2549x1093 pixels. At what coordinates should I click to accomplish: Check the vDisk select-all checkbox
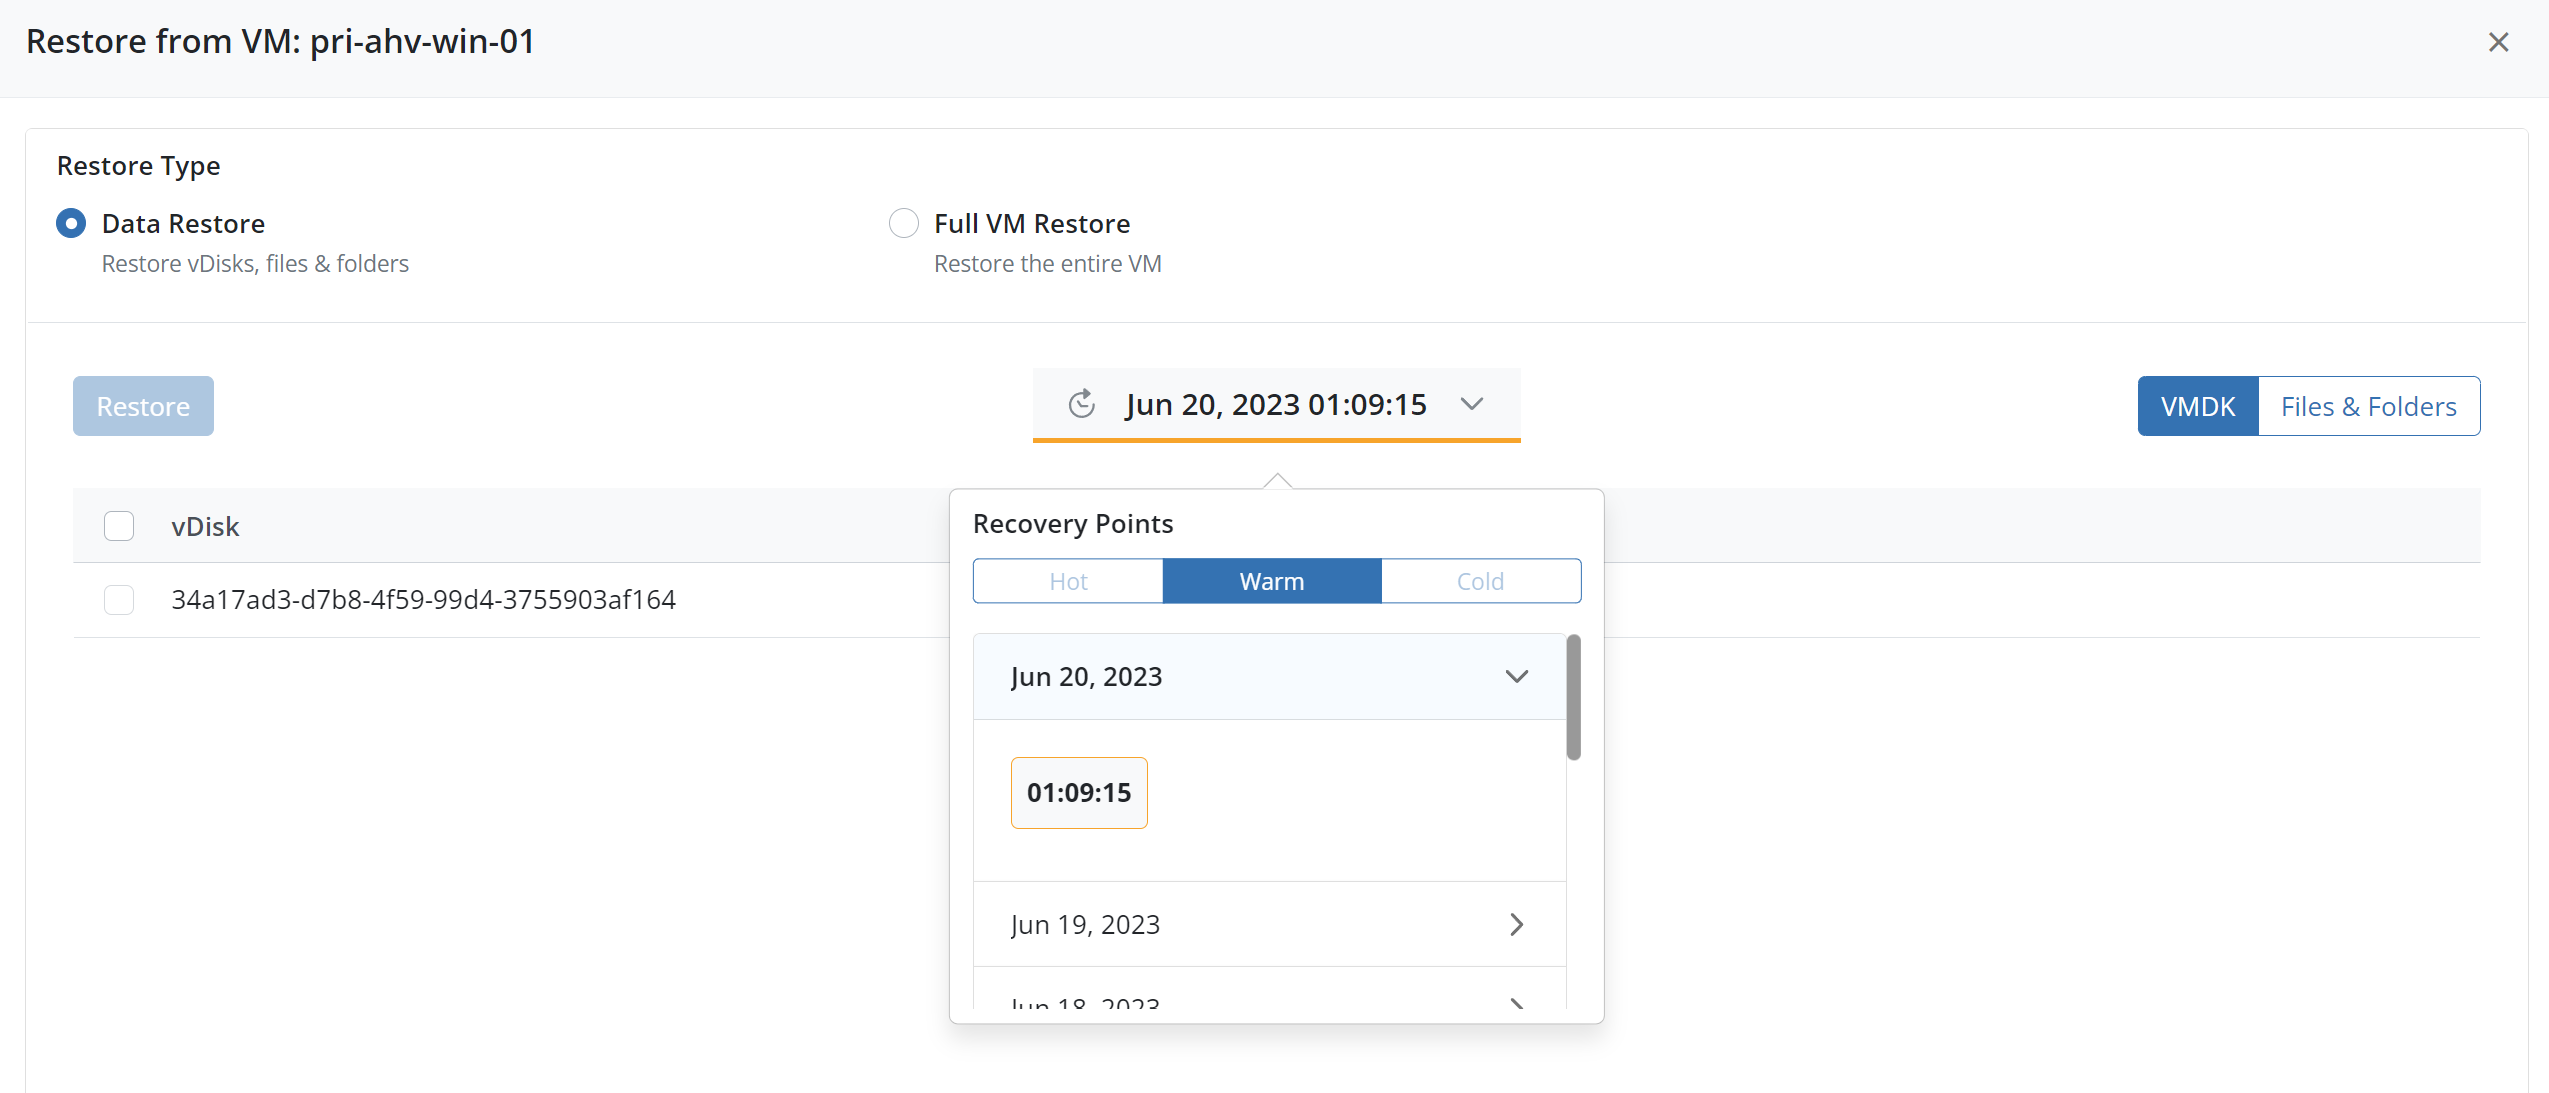[x=119, y=526]
